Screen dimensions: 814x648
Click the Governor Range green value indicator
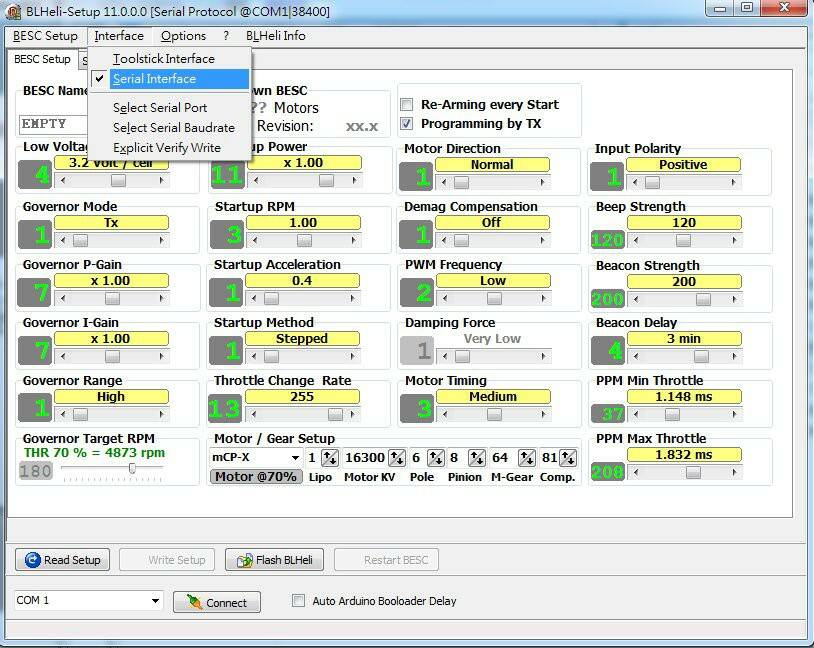(35, 408)
